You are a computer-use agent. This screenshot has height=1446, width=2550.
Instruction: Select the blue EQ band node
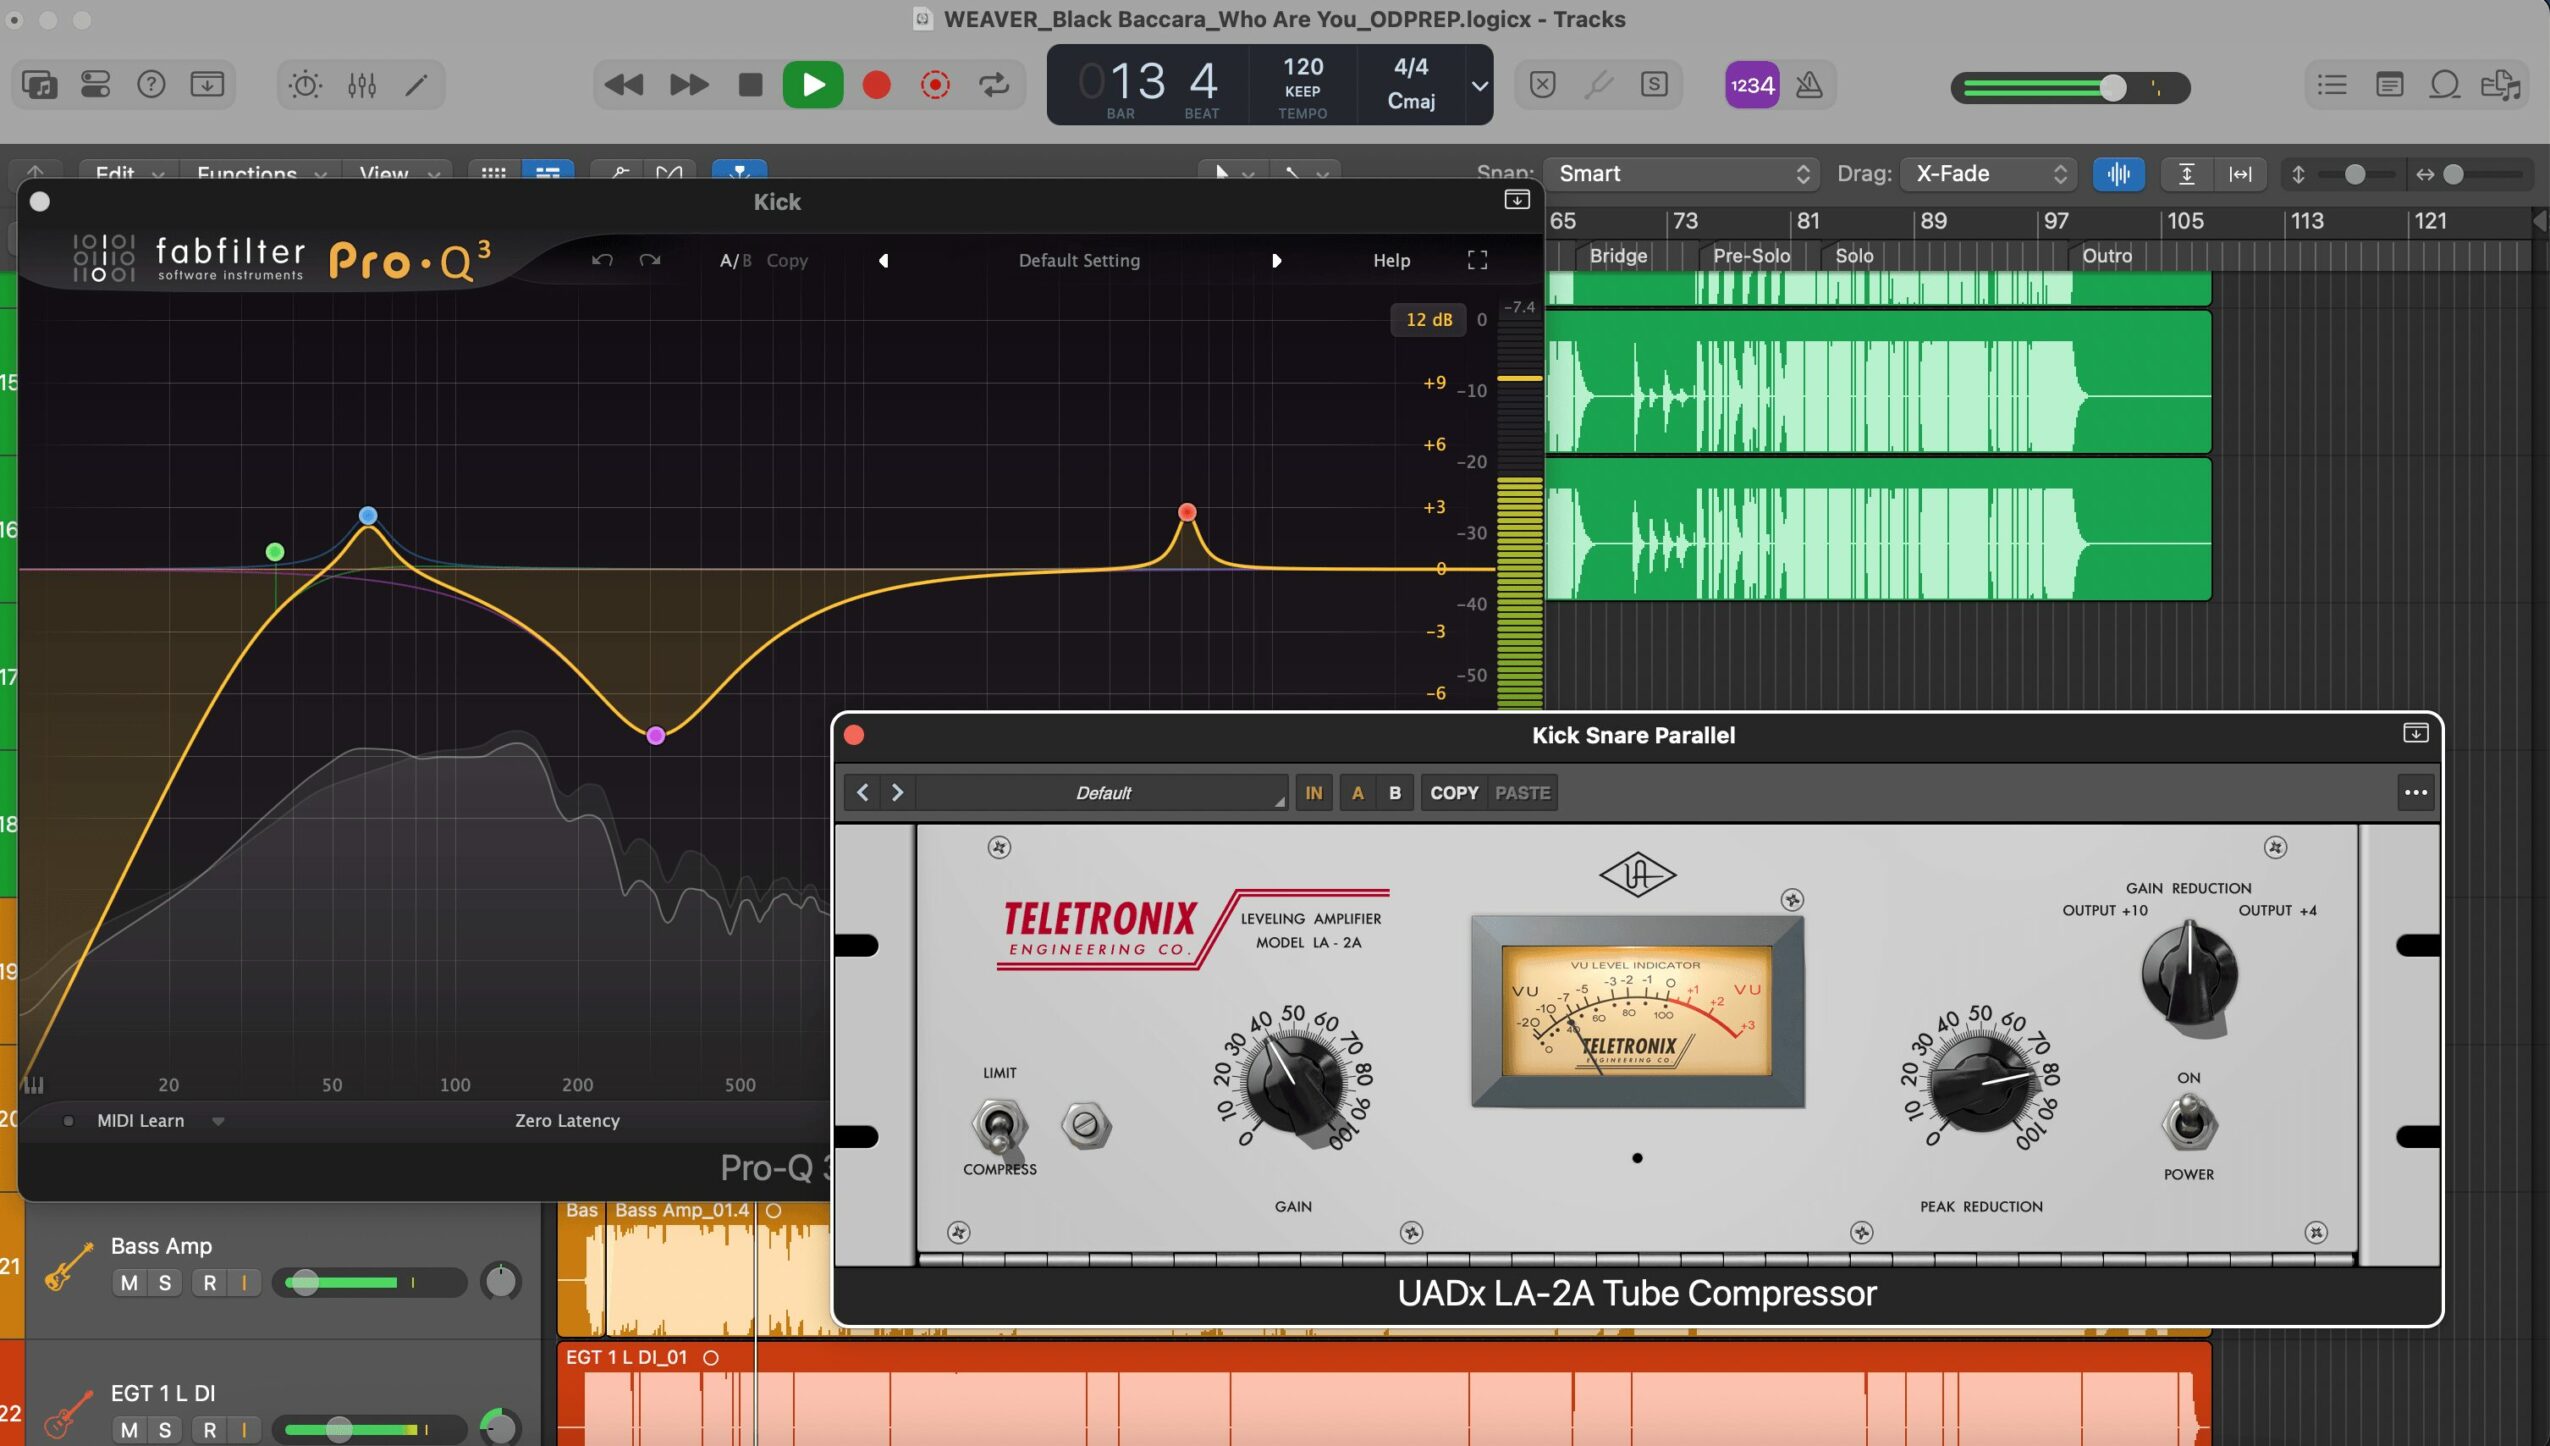(368, 516)
